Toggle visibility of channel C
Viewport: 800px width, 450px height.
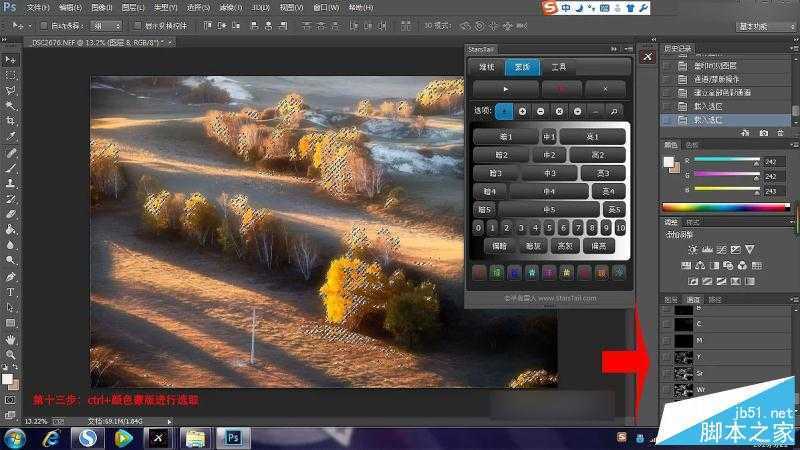pos(667,324)
